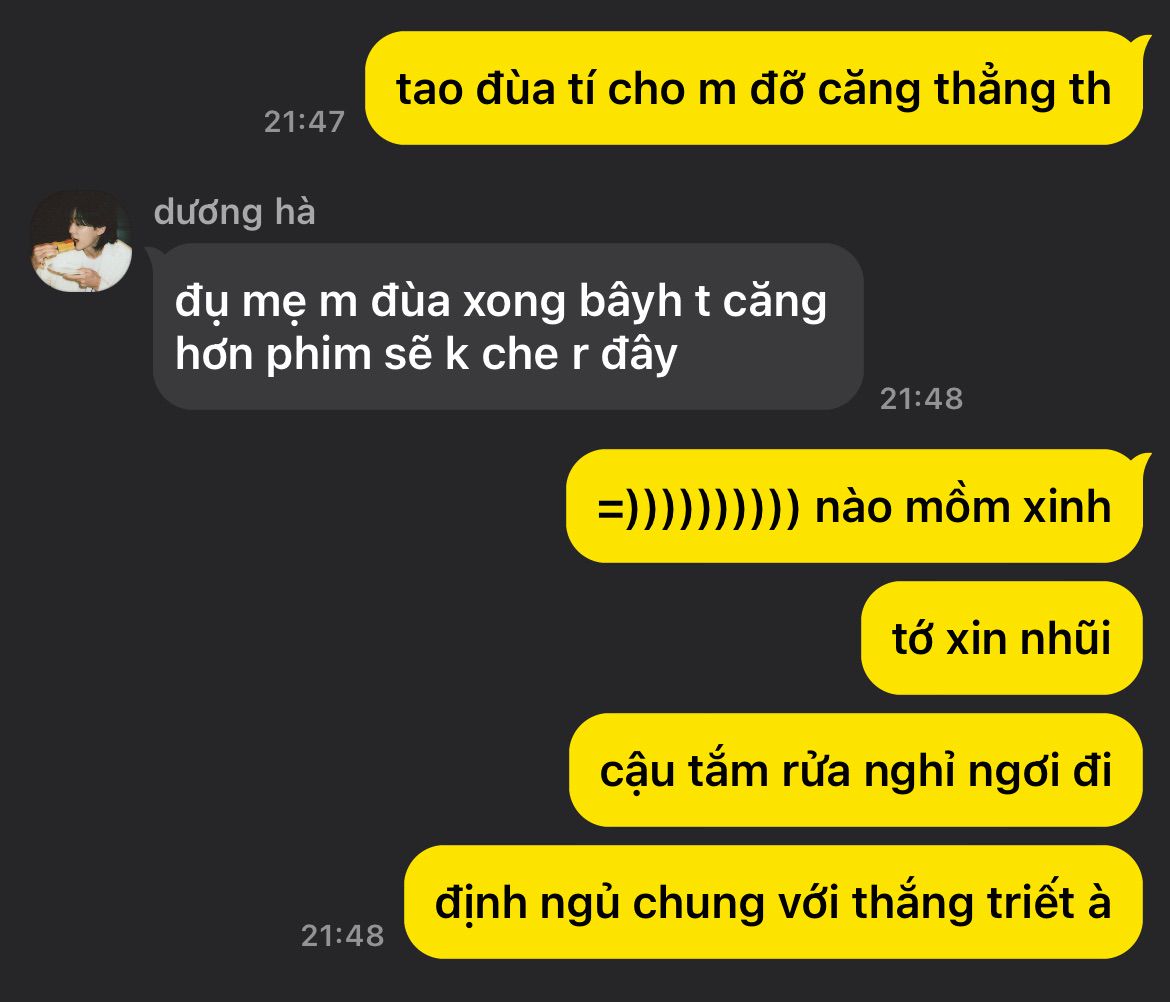Select the message 'cậu tắm rửa nghỉ ngơi đi'
1170x1002 pixels.
coord(856,770)
